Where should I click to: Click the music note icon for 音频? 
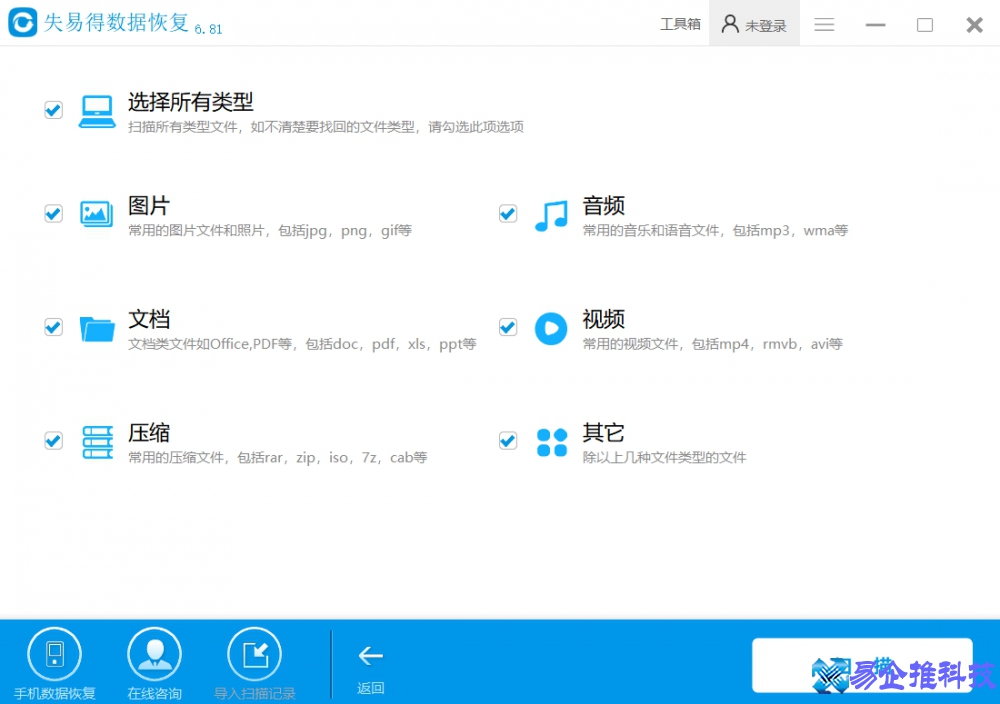(551, 213)
